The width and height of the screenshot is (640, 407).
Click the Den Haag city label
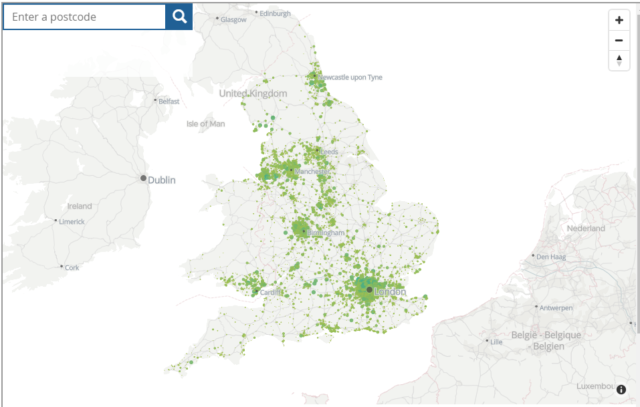pos(552,257)
